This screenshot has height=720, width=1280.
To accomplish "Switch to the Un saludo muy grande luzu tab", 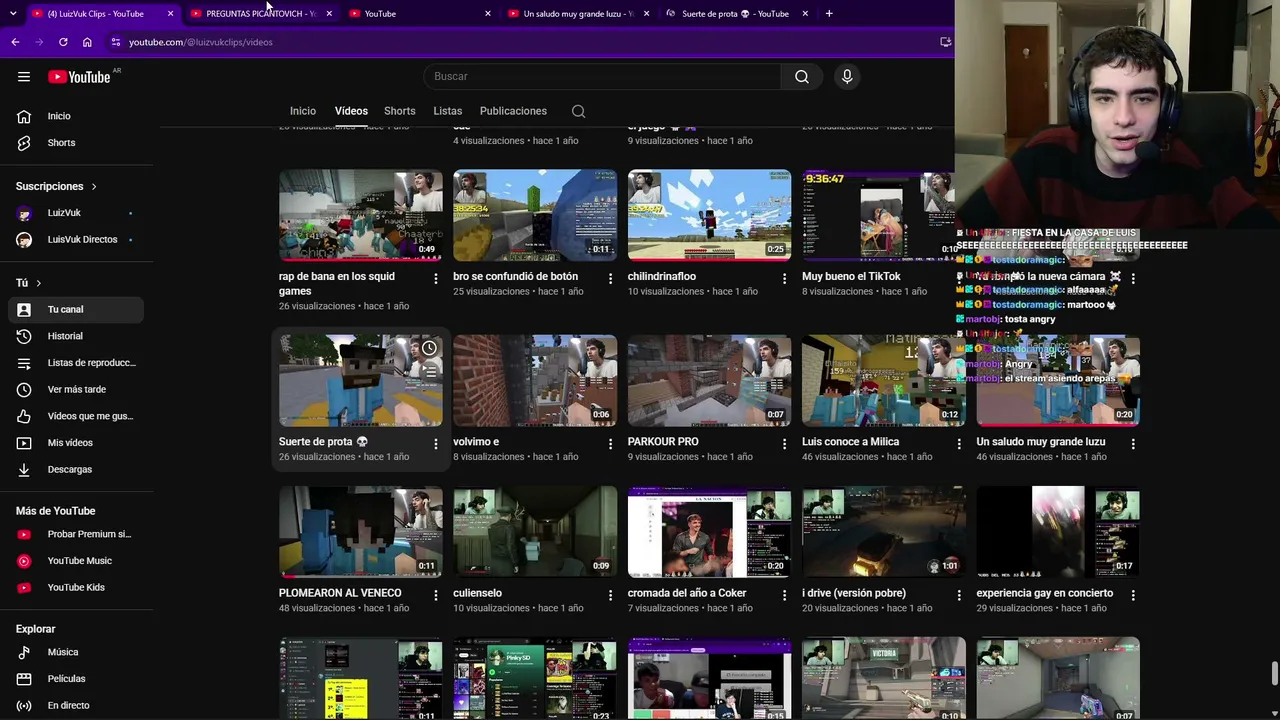I will 576,13.
